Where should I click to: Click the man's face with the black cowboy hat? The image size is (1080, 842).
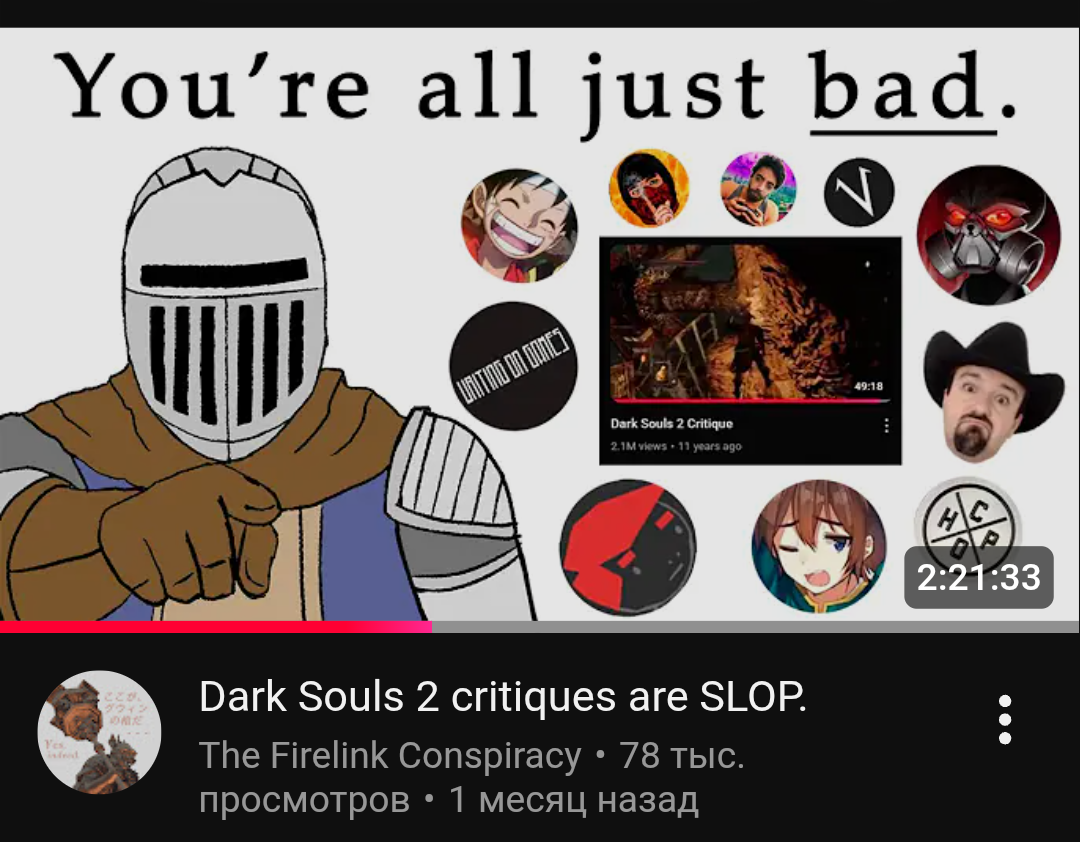(x=993, y=391)
